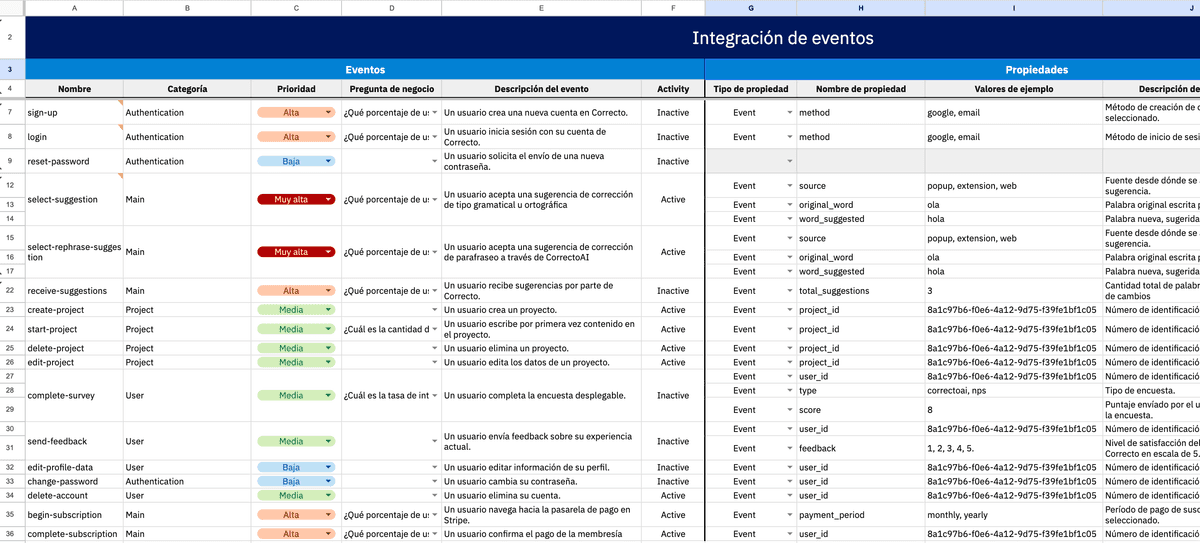Image resolution: width=1200 pixels, height=543 pixels.
Task: Click the Nombre de propiedad header cell
Action: [x=860, y=89]
